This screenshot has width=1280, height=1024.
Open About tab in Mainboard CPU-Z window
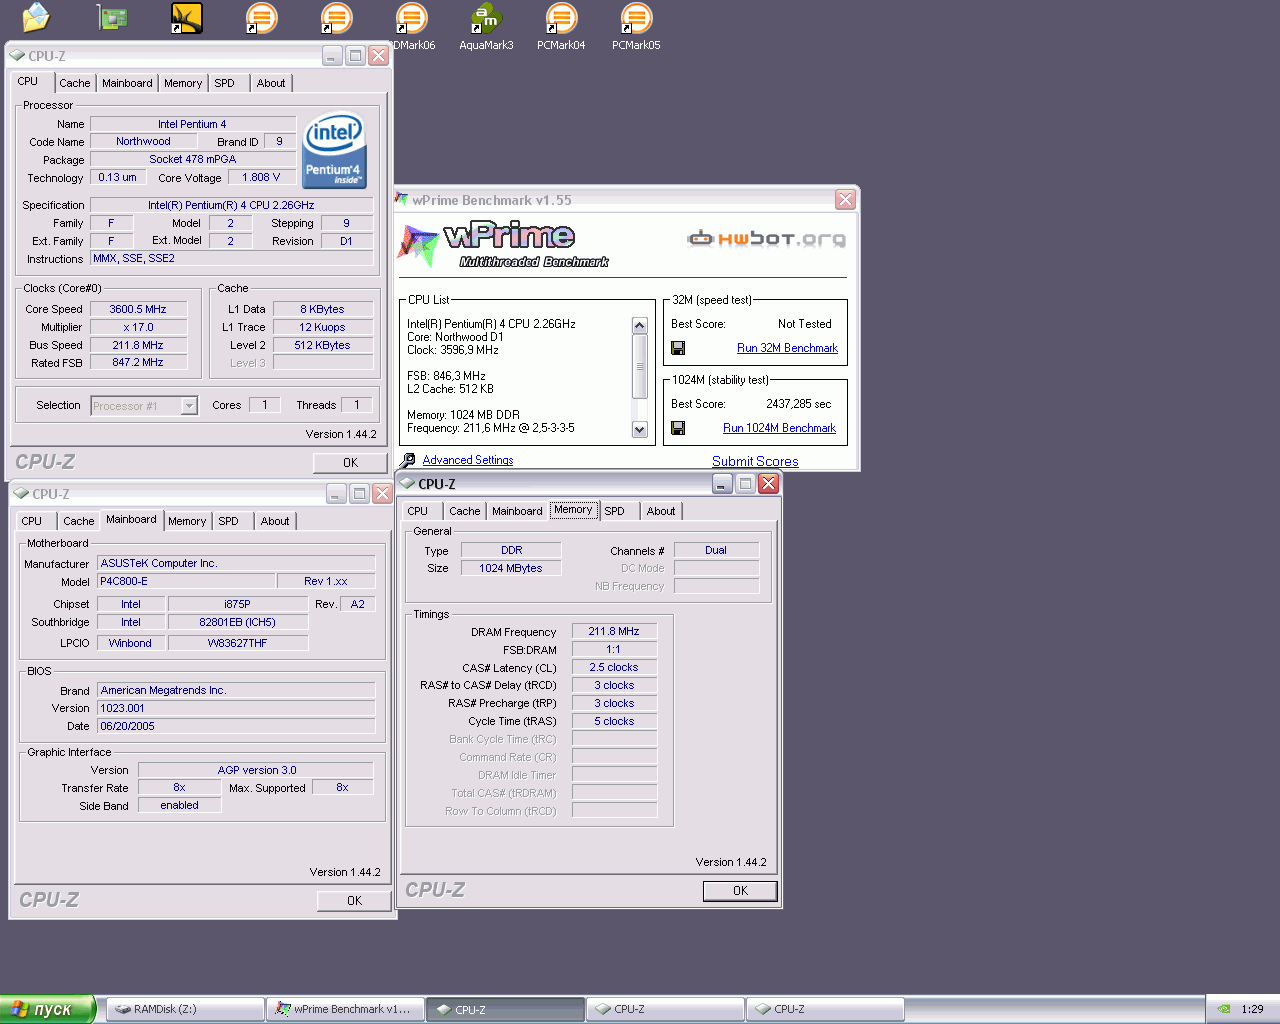[275, 521]
